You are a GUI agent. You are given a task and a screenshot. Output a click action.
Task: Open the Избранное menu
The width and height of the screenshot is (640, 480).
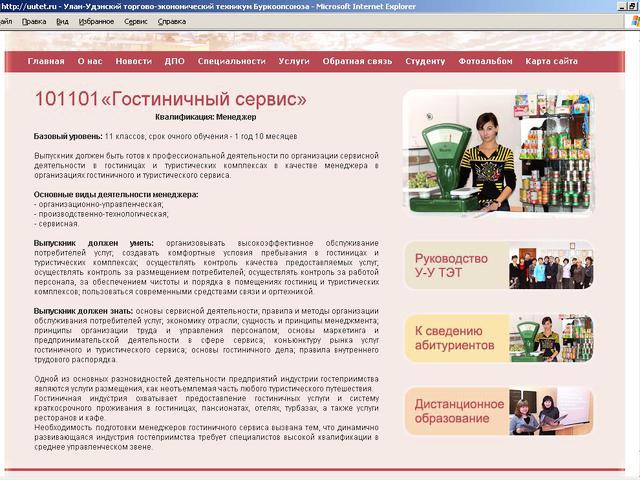coord(96,22)
